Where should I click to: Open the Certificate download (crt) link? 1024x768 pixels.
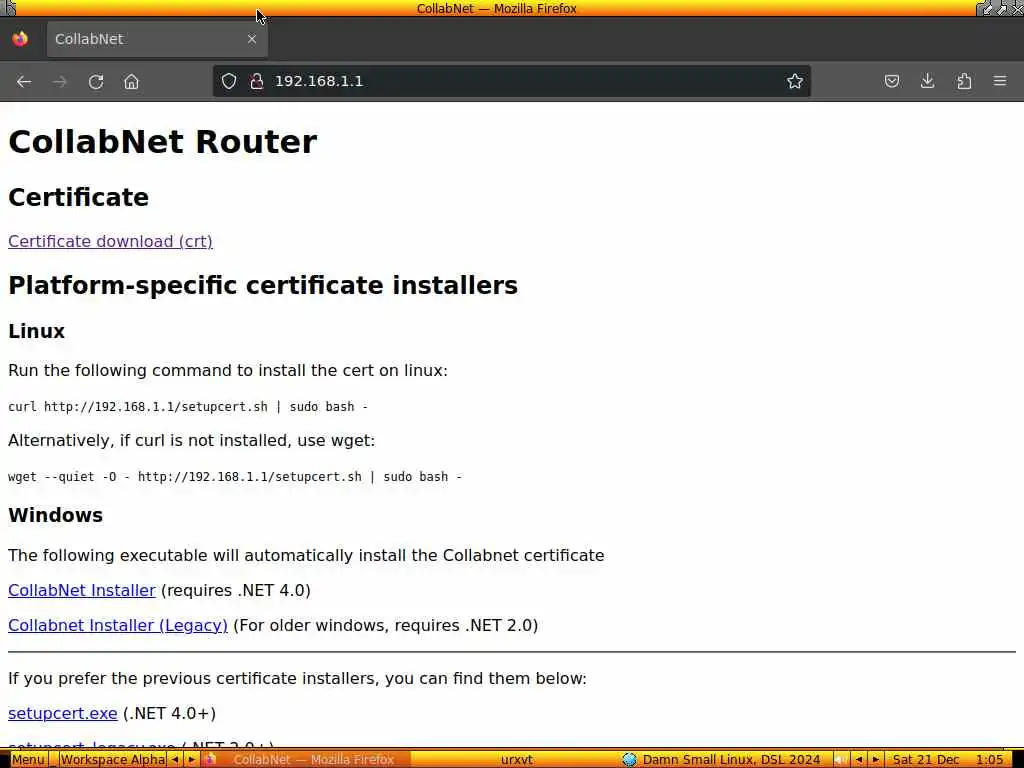(110, 241)
